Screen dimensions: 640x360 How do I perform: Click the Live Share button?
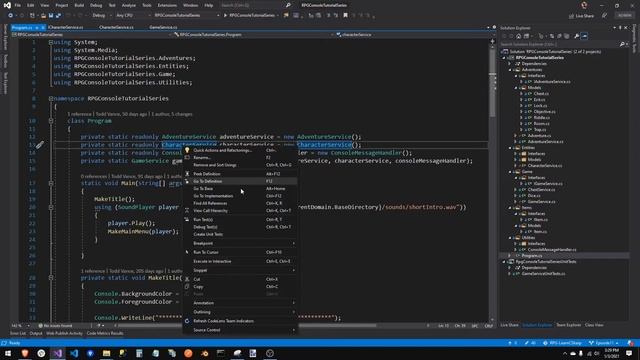point(581,16)
